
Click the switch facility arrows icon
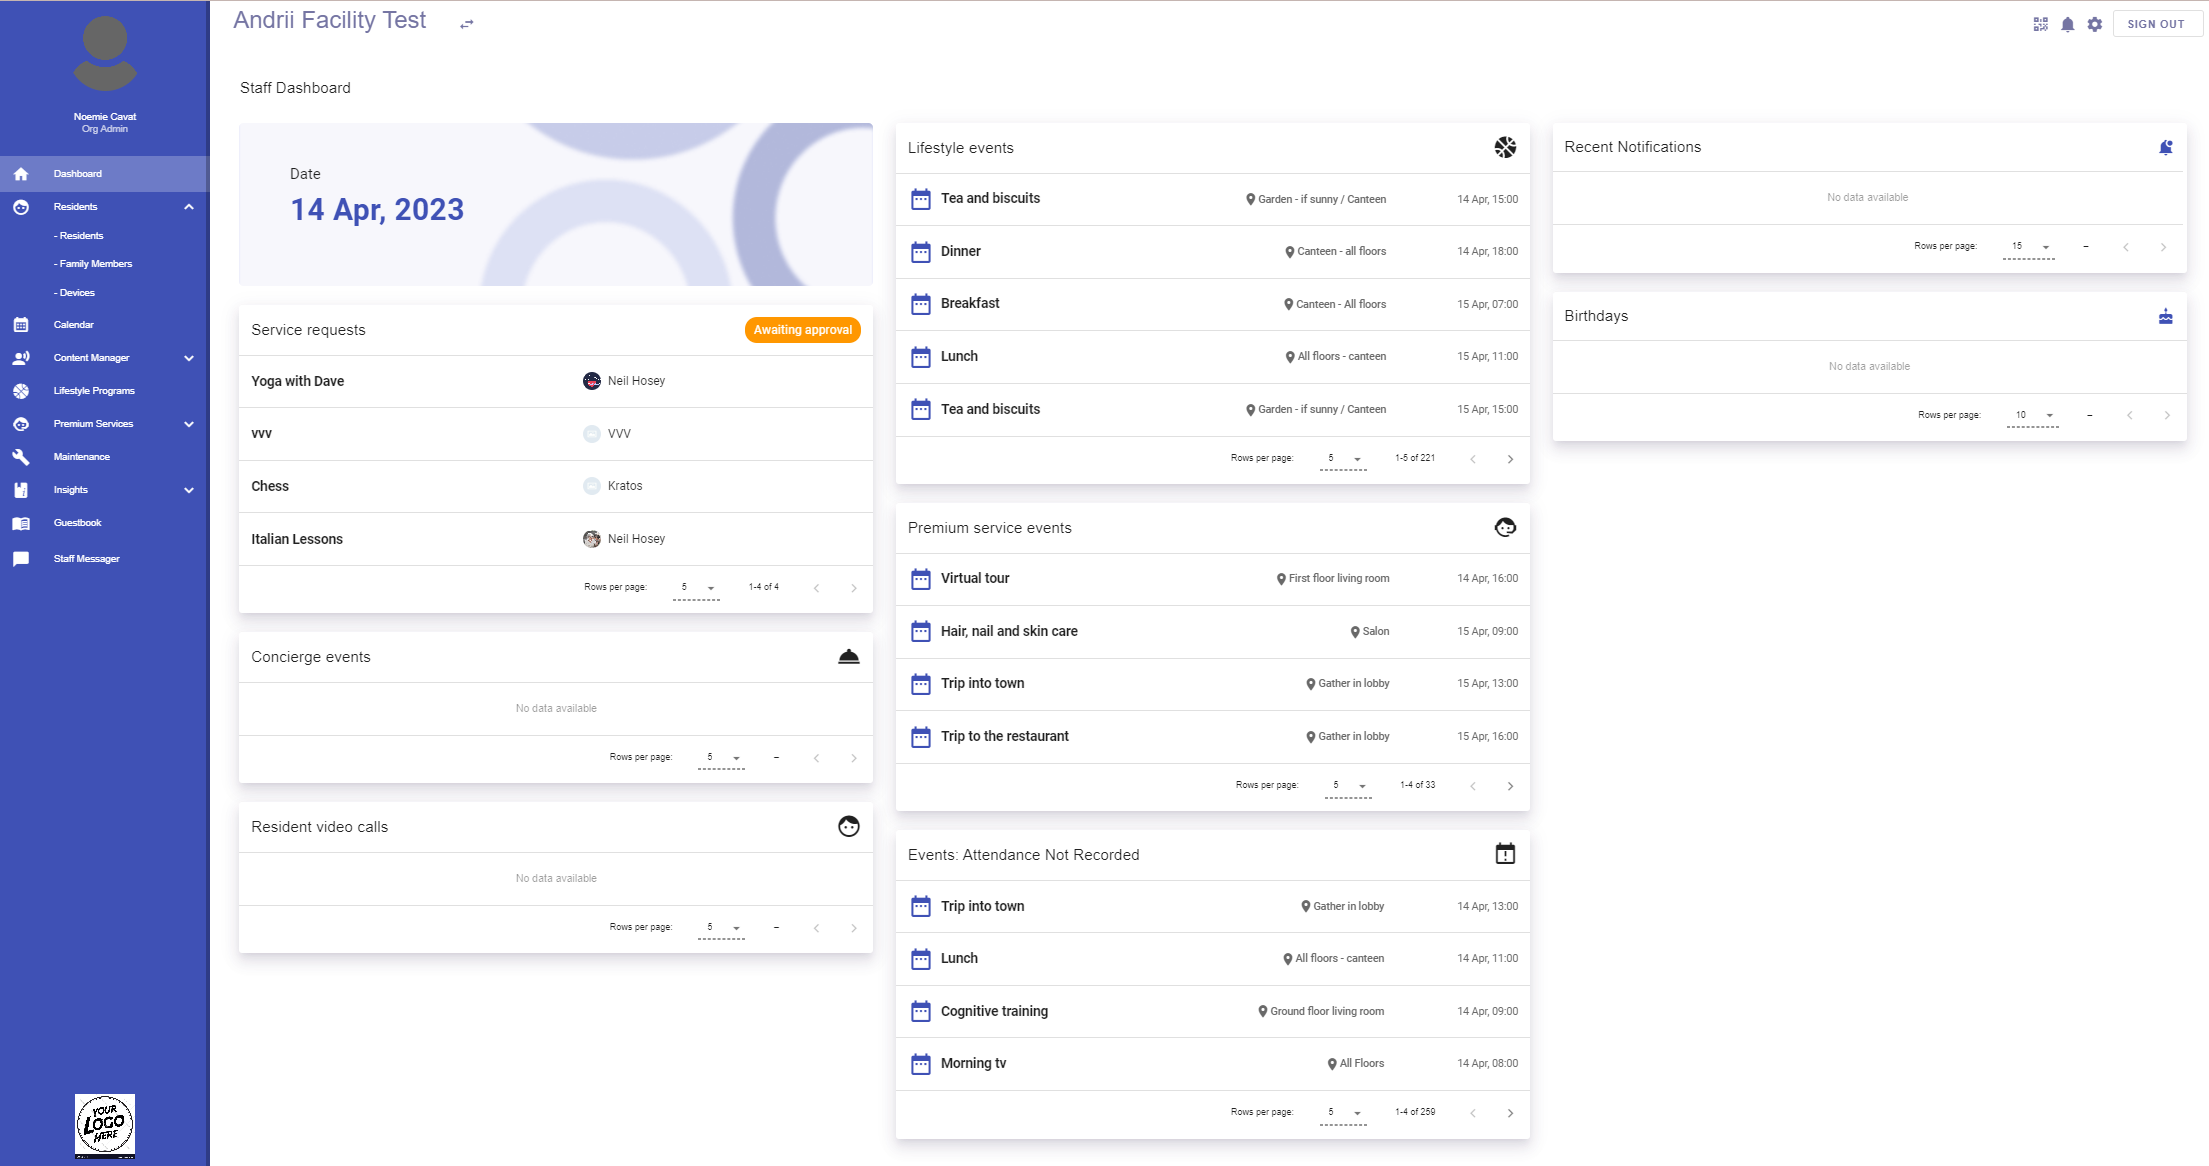pos(466,24)
